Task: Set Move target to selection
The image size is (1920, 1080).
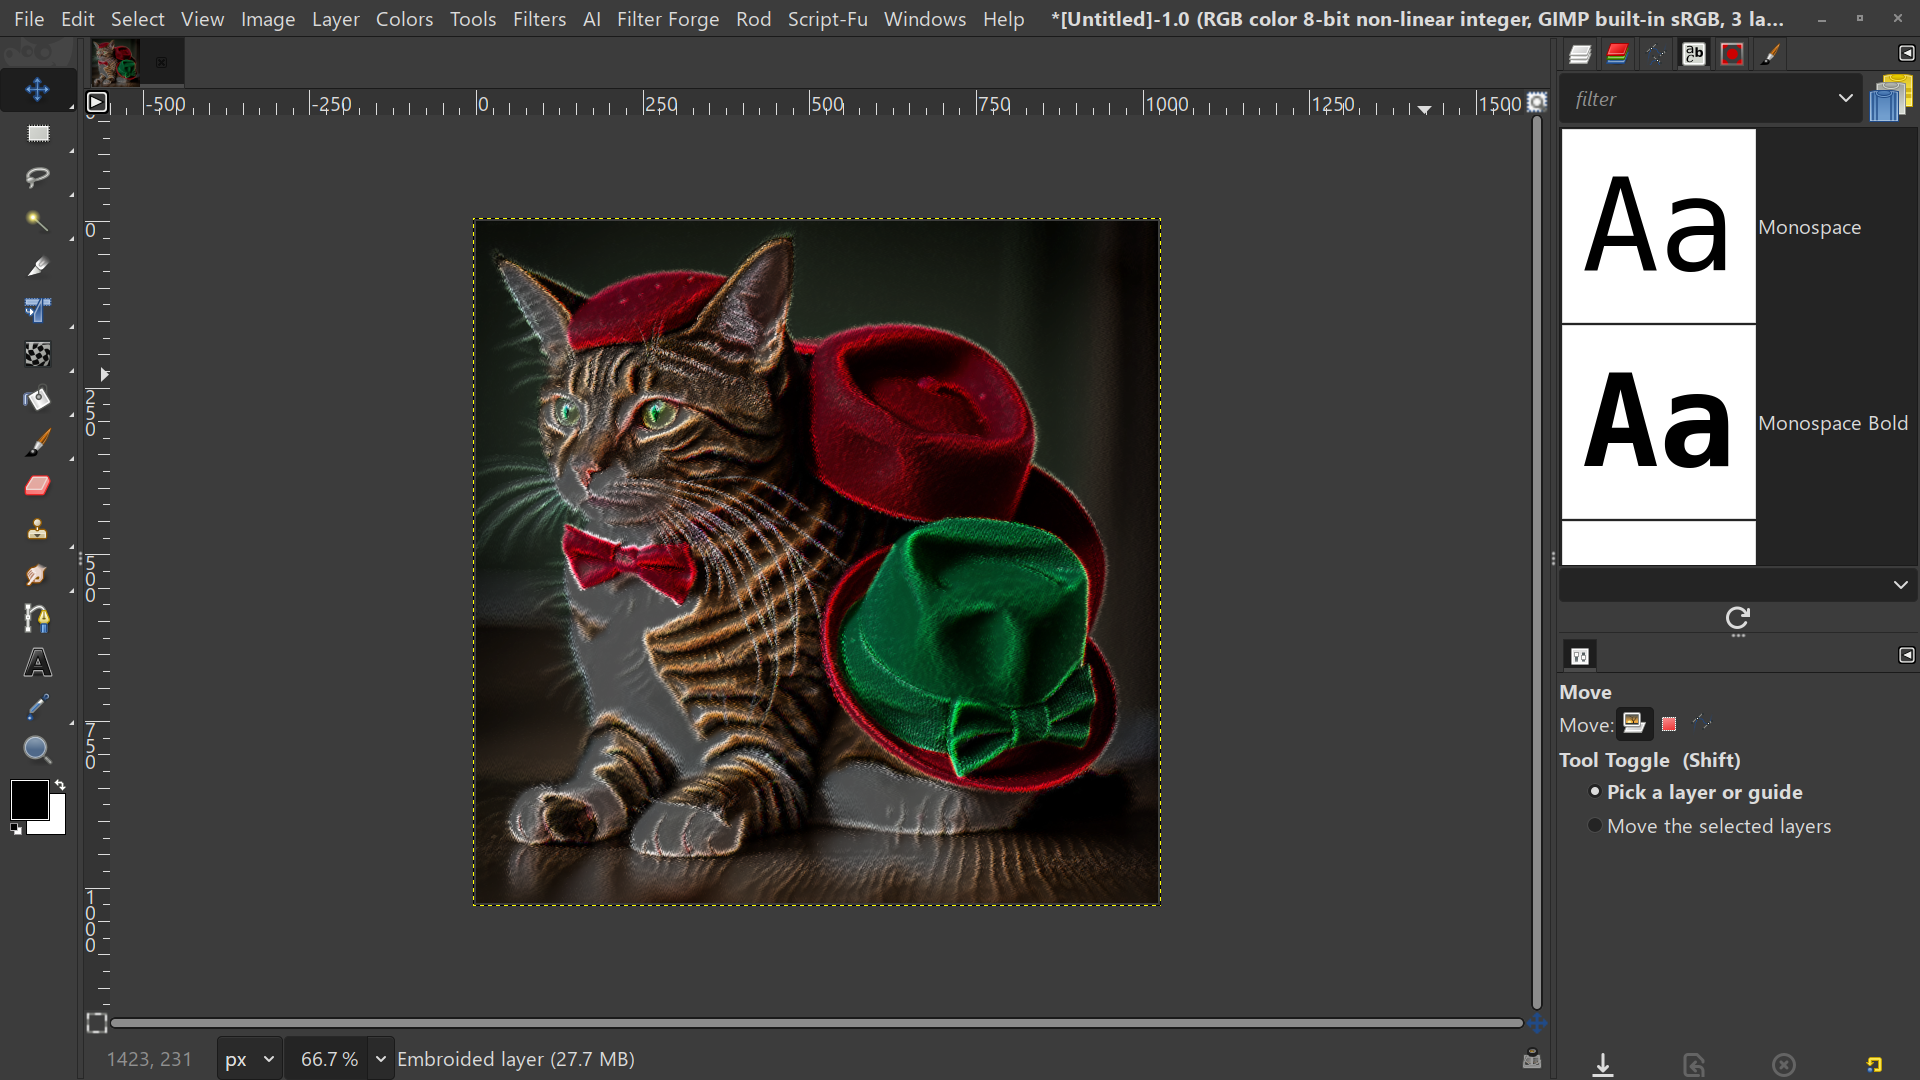Action: click(1668, 724)
